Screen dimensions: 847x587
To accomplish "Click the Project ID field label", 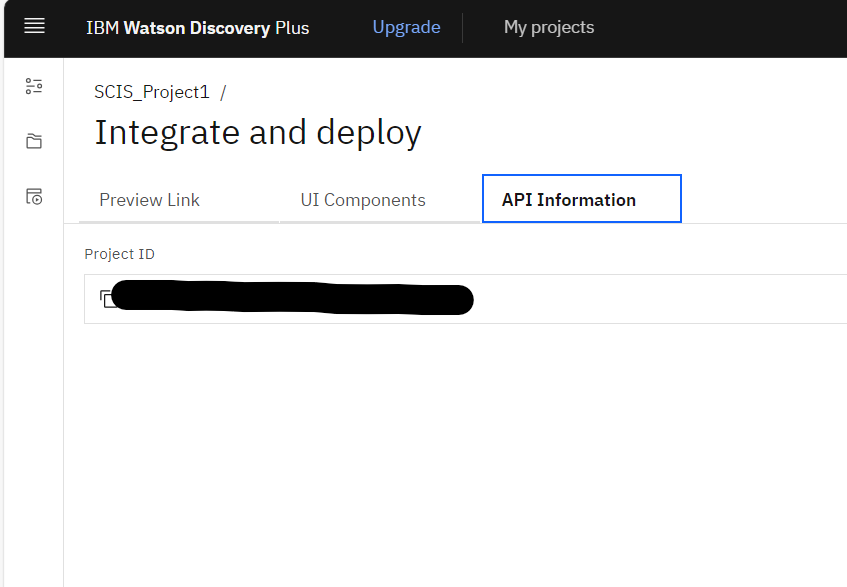I will click(119, 254).
